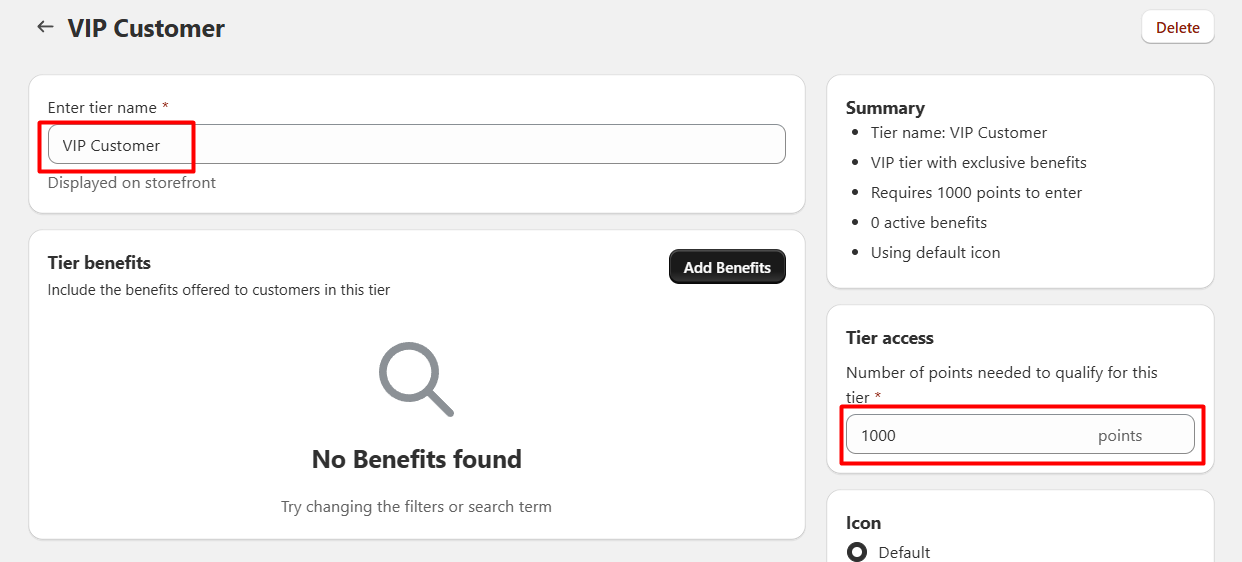Click the Tier benefits section heading

tap(99, 263)
